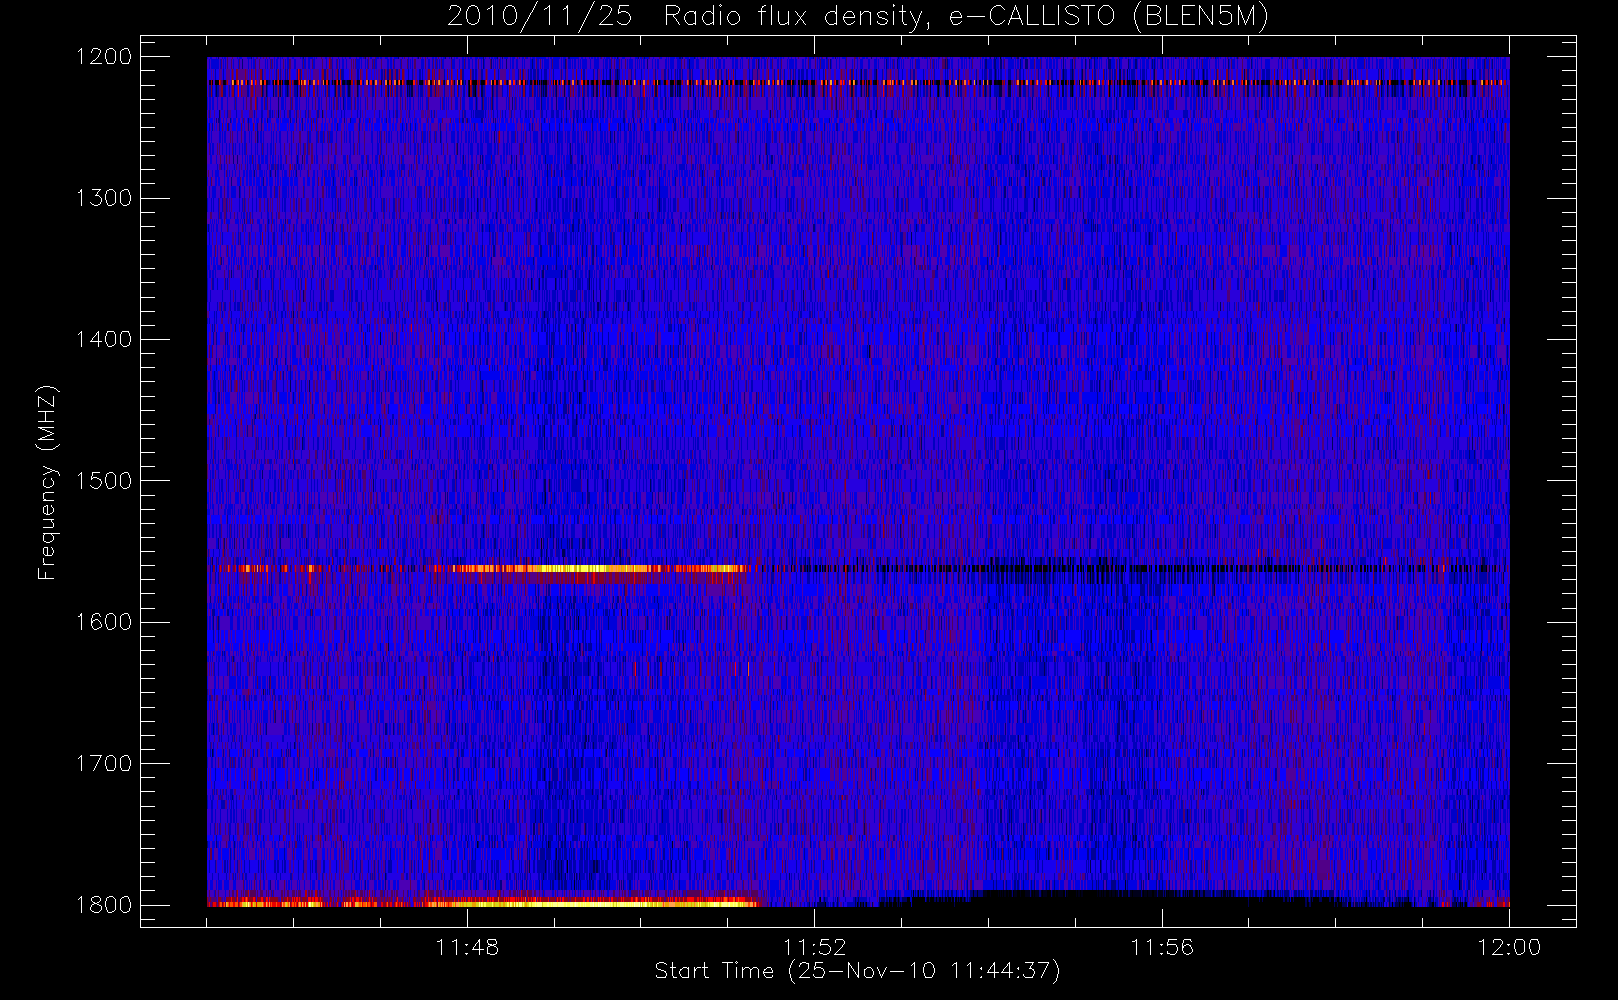Select the 1600 frequency axis label
This screenshot has height=1000, width=1618.
click(104, 622)
